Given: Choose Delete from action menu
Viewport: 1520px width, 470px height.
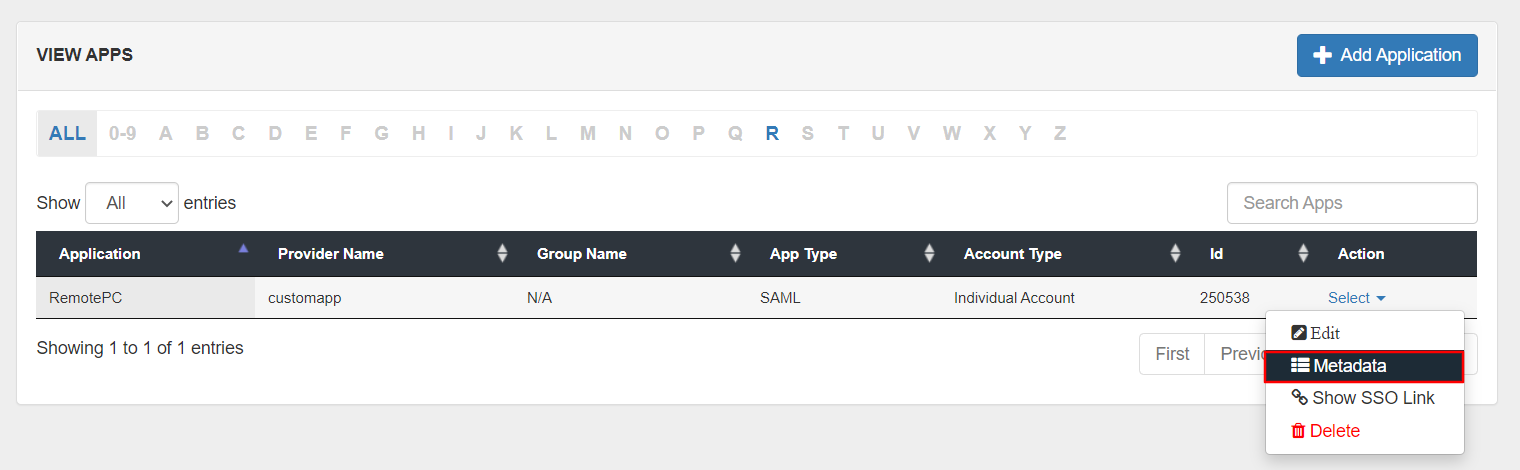Looking at the screenshot, I should coord(1365,431).
